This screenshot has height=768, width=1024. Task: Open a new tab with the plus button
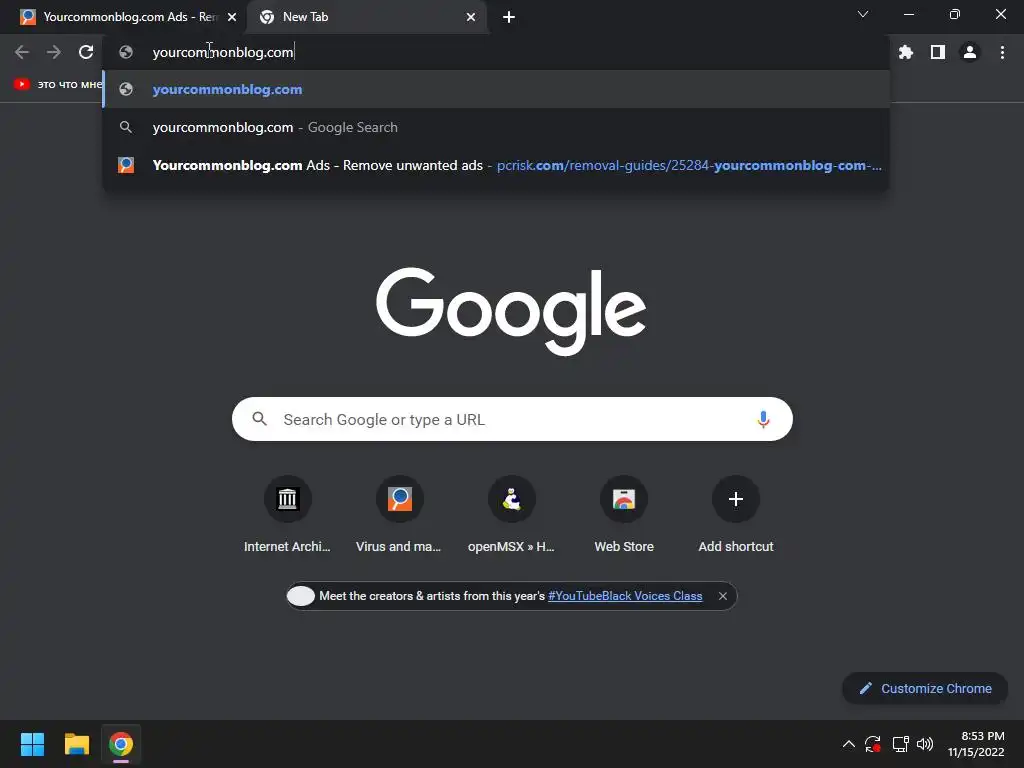click(x=509, y=17)
